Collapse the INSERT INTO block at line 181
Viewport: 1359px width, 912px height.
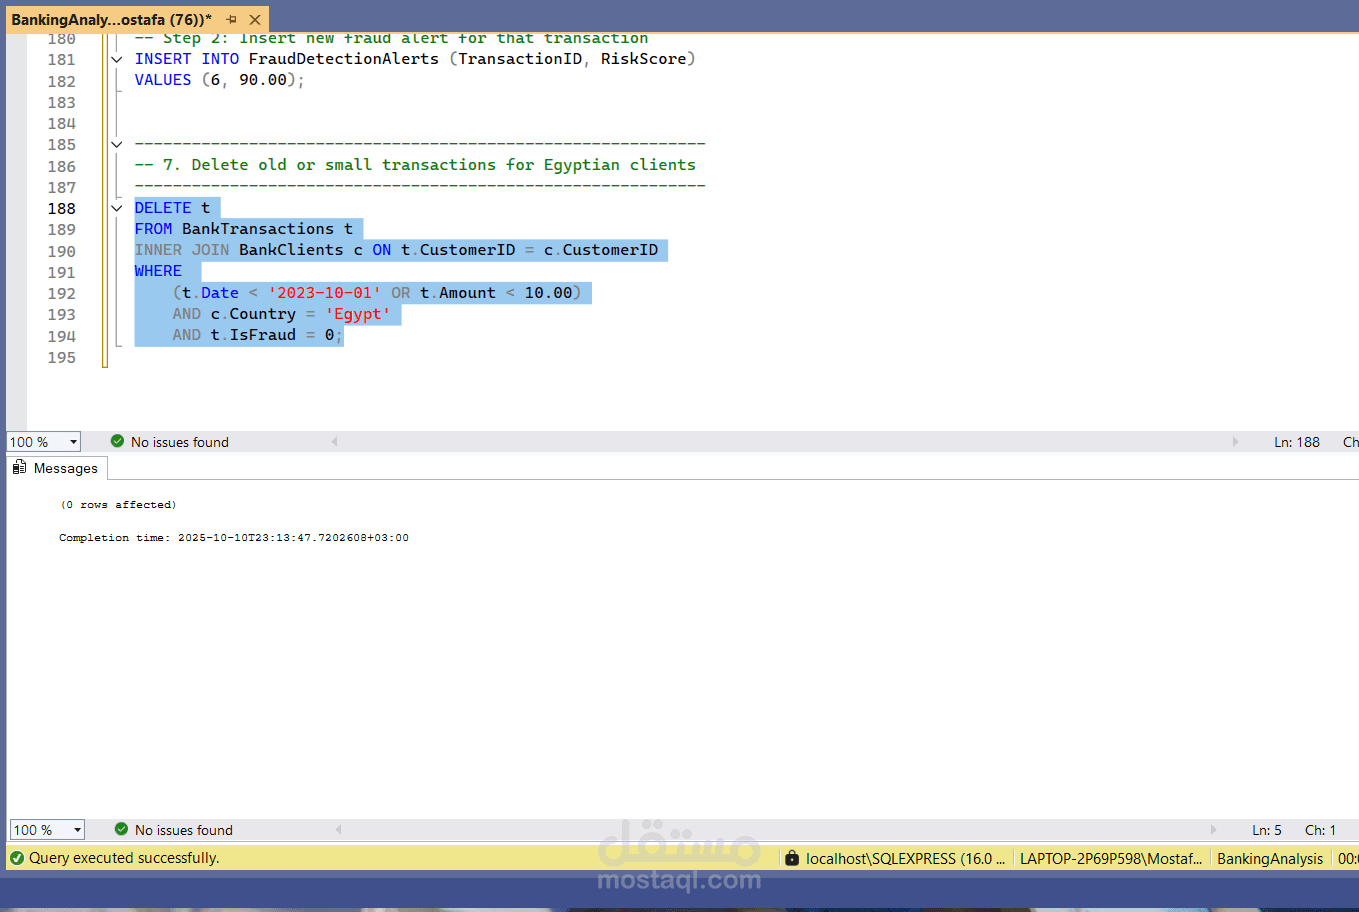[117, 59]
